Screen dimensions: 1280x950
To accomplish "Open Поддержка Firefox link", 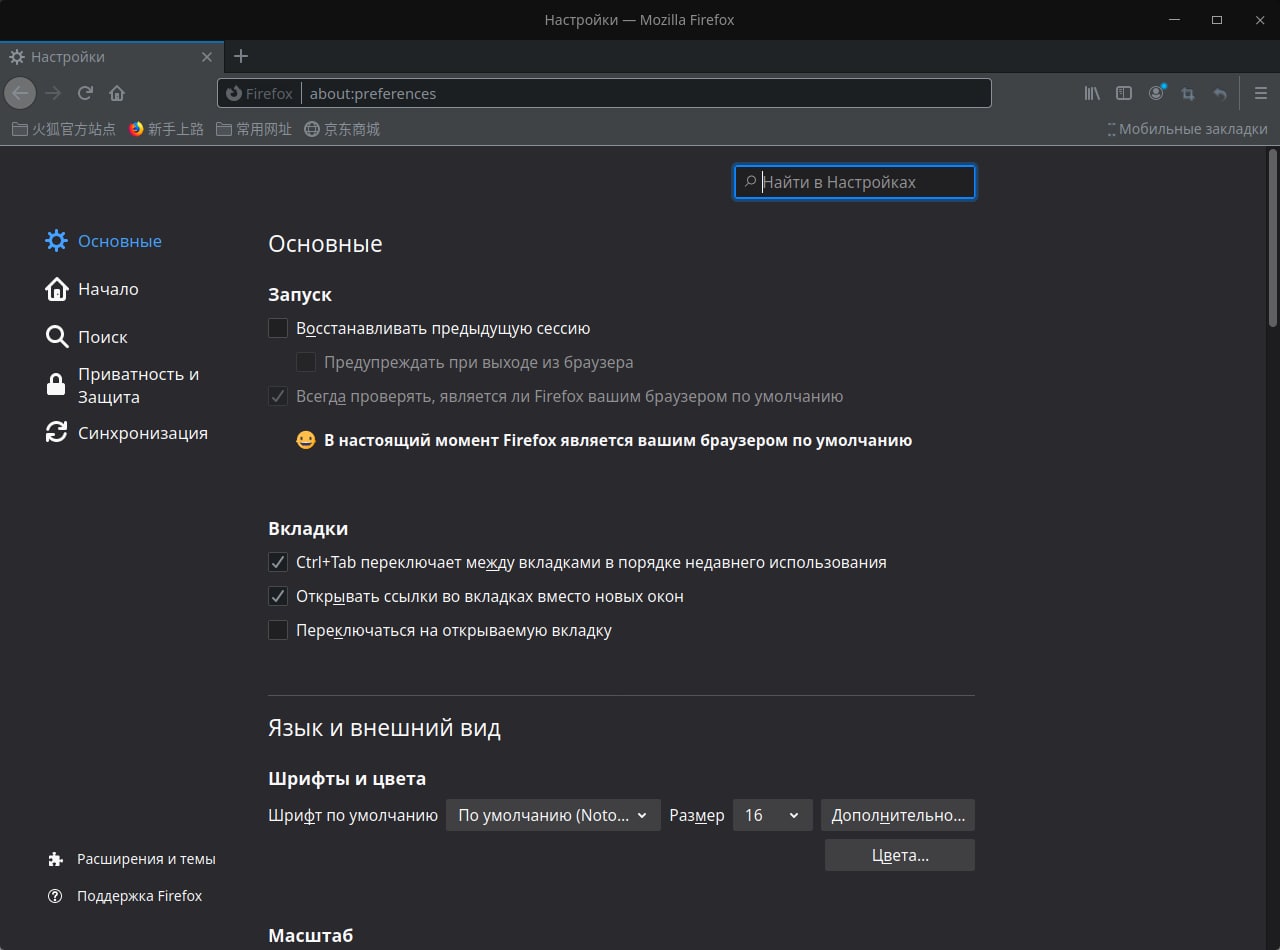I will tap(125, 896).
